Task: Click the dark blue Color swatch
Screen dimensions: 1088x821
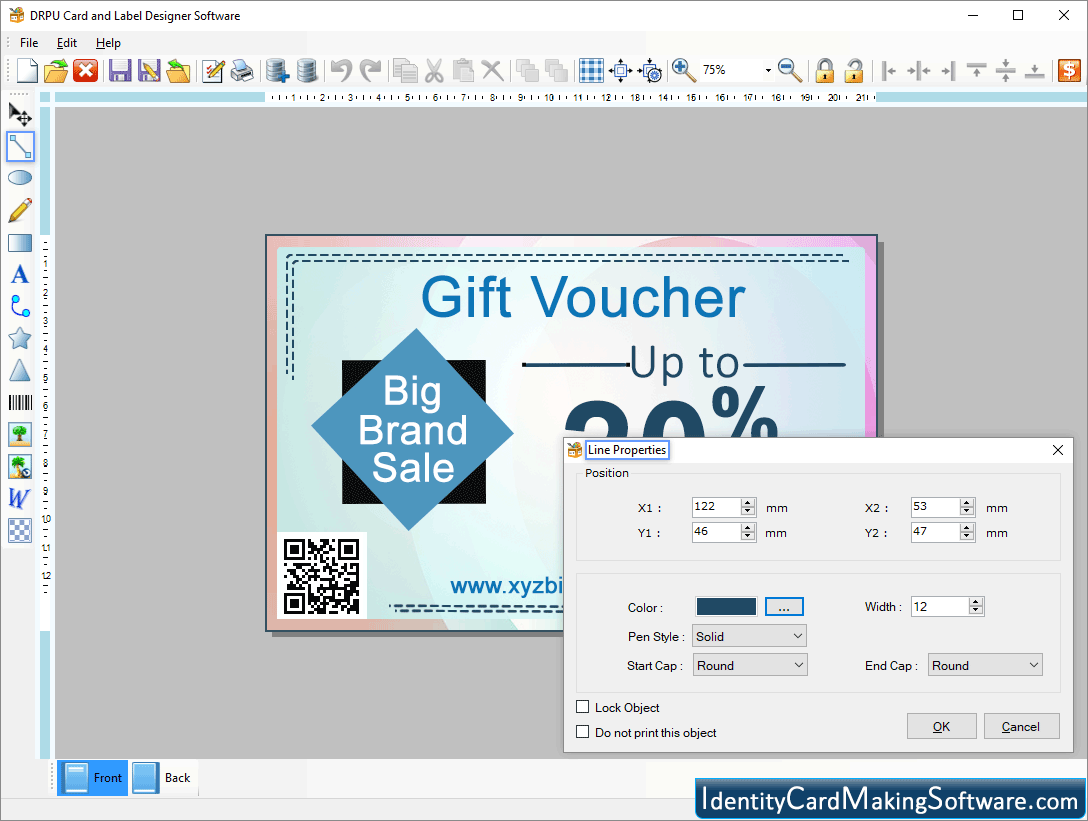Action: tap(726, 607)
